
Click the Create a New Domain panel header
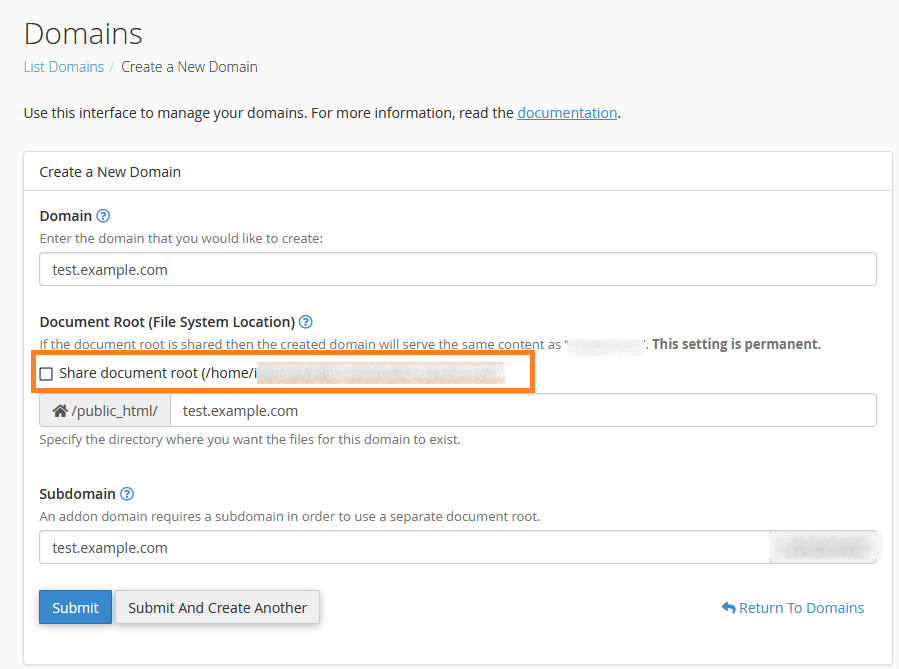[110, 172]
